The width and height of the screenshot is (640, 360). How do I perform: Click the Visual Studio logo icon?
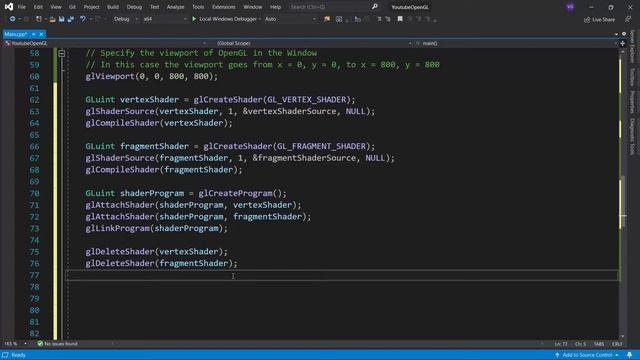point(9,7)
